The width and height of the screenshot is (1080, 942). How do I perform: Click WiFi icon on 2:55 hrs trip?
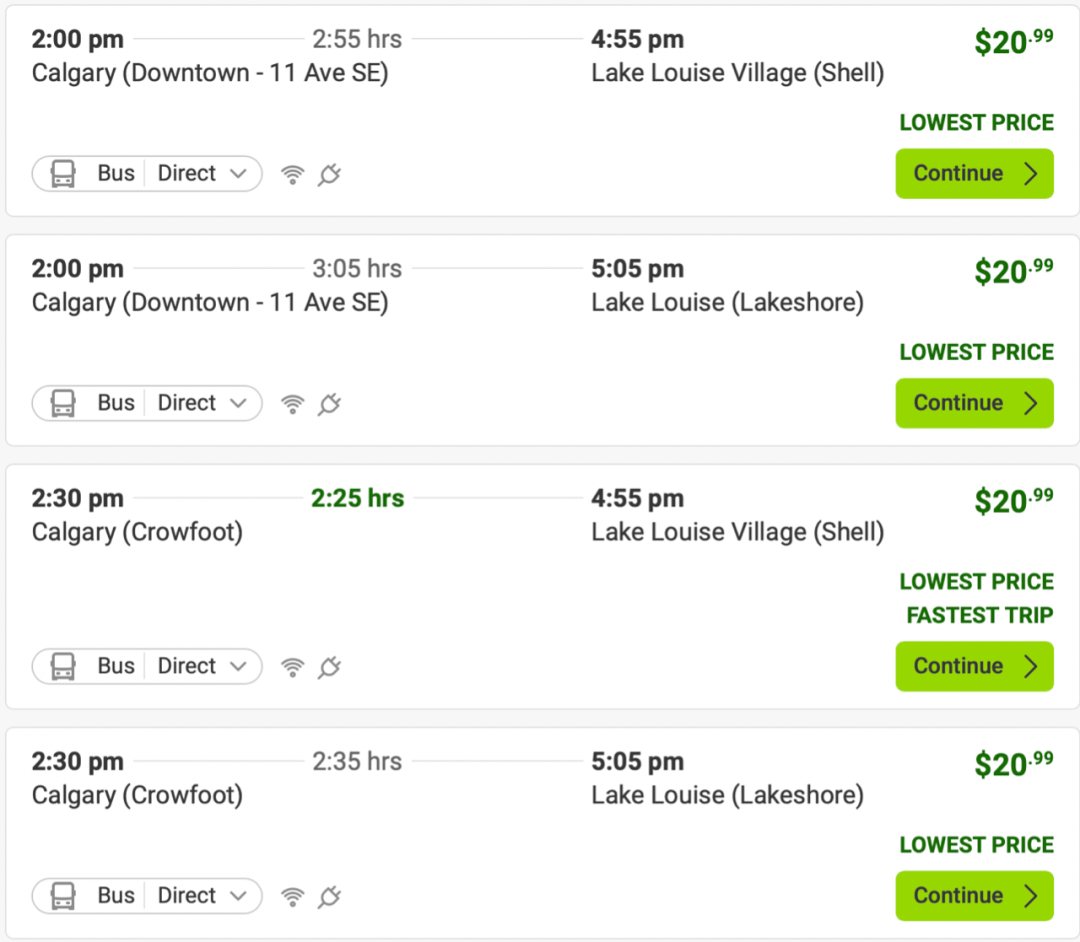tap(293, 175)
